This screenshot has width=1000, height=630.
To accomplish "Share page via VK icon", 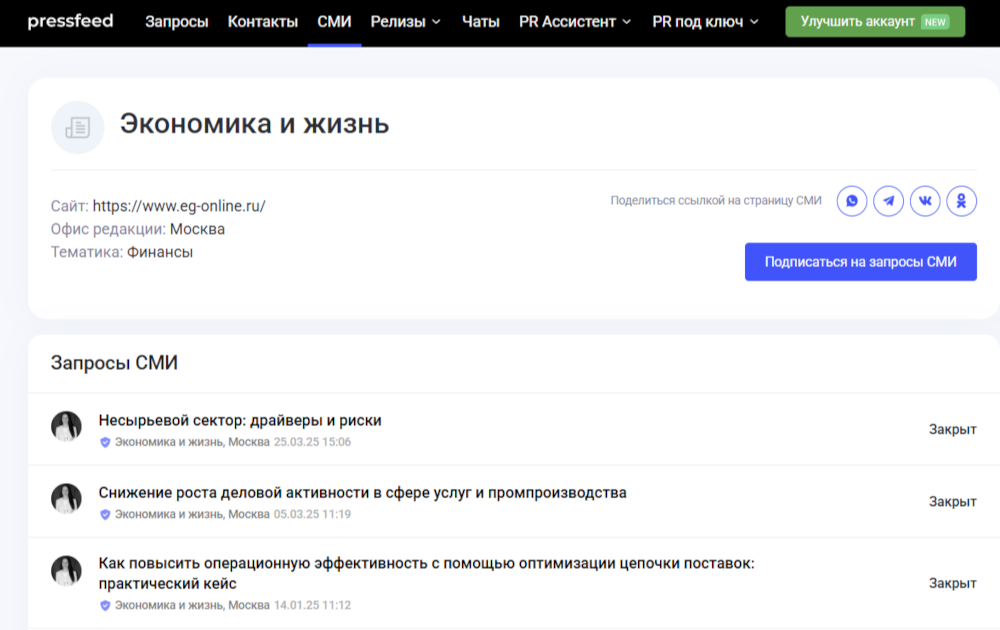I will point(925,201).
